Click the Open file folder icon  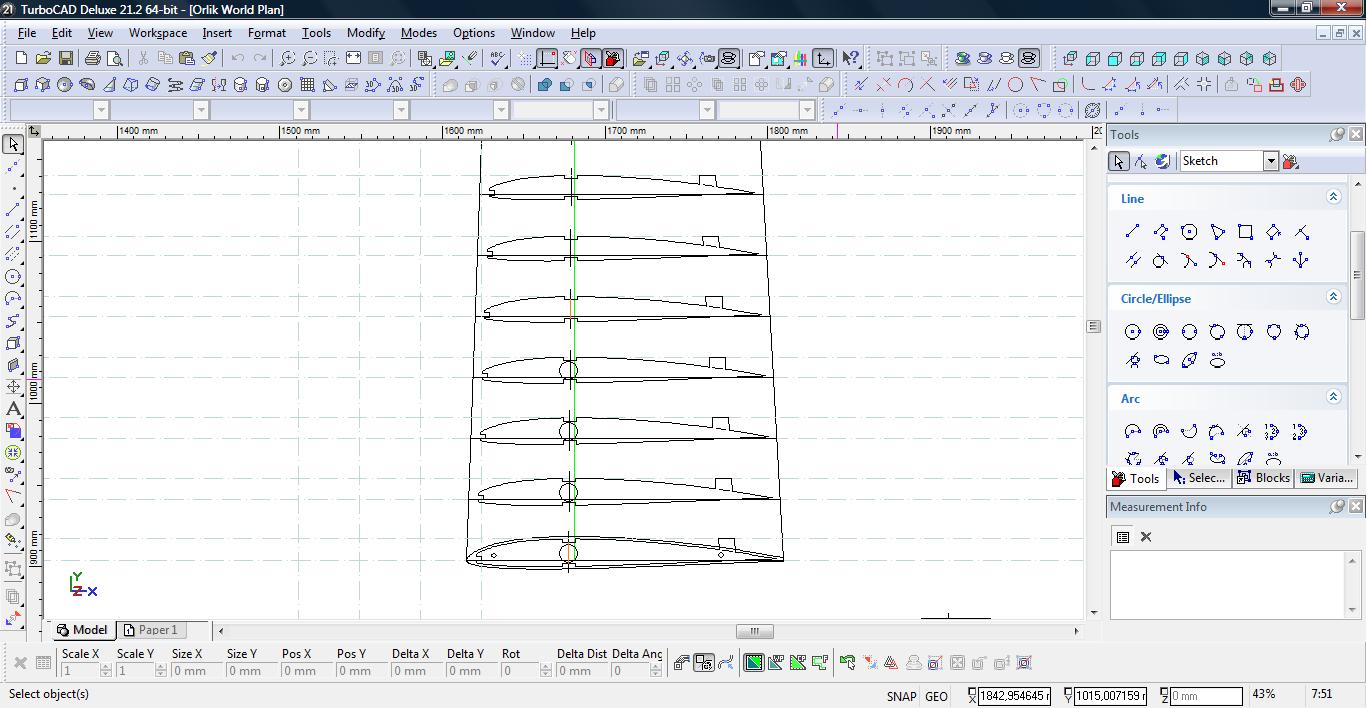tap(44, 59)
